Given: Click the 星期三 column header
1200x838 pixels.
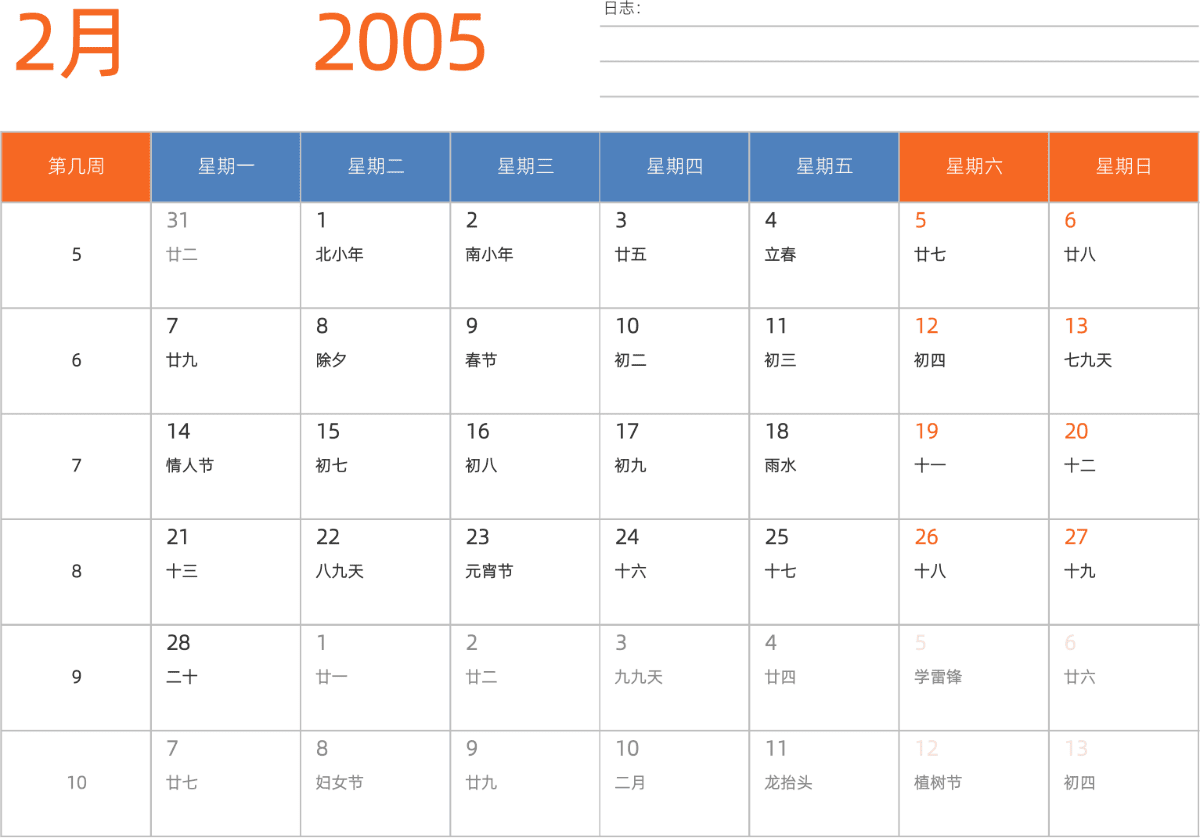Looking at the screenshot, I should [525, 167].
